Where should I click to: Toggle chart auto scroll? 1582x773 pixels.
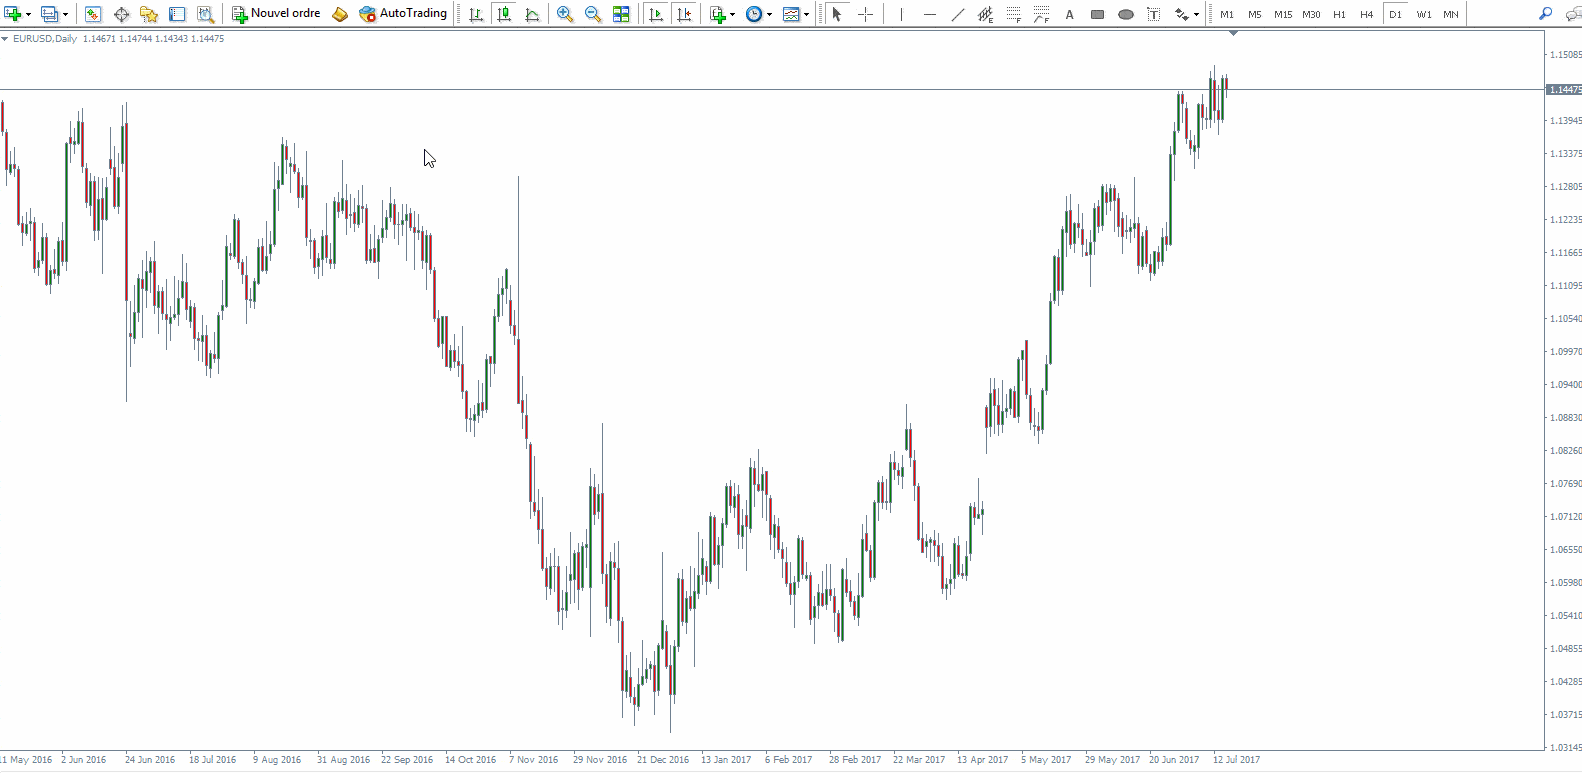[656, 14]
